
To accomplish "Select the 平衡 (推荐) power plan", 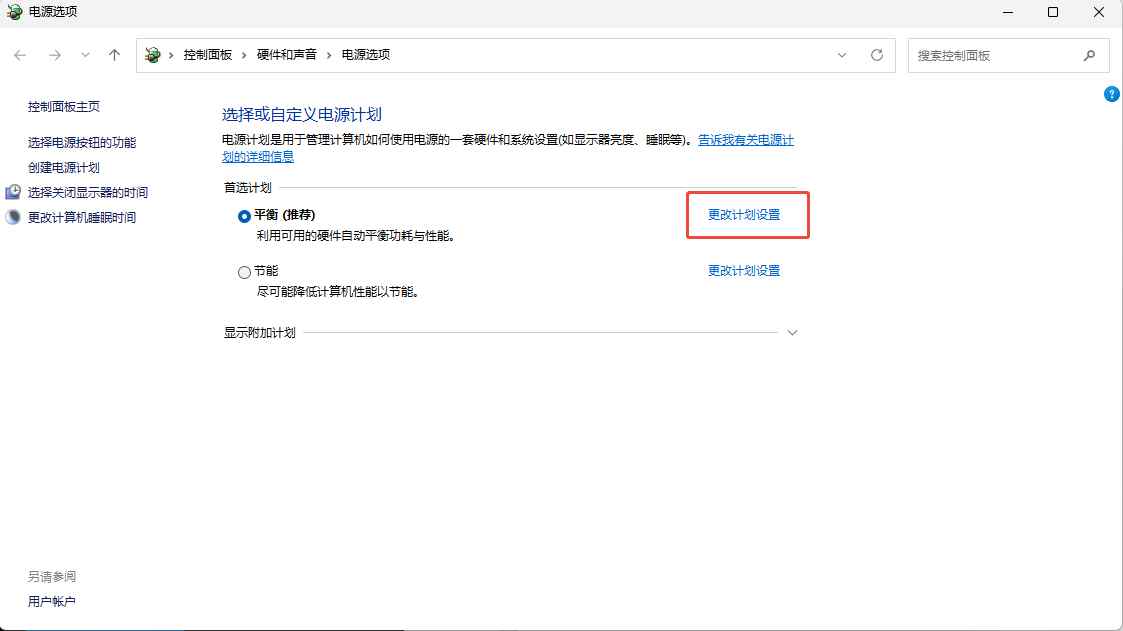I will pyautogui.click(x=244, y=216).
